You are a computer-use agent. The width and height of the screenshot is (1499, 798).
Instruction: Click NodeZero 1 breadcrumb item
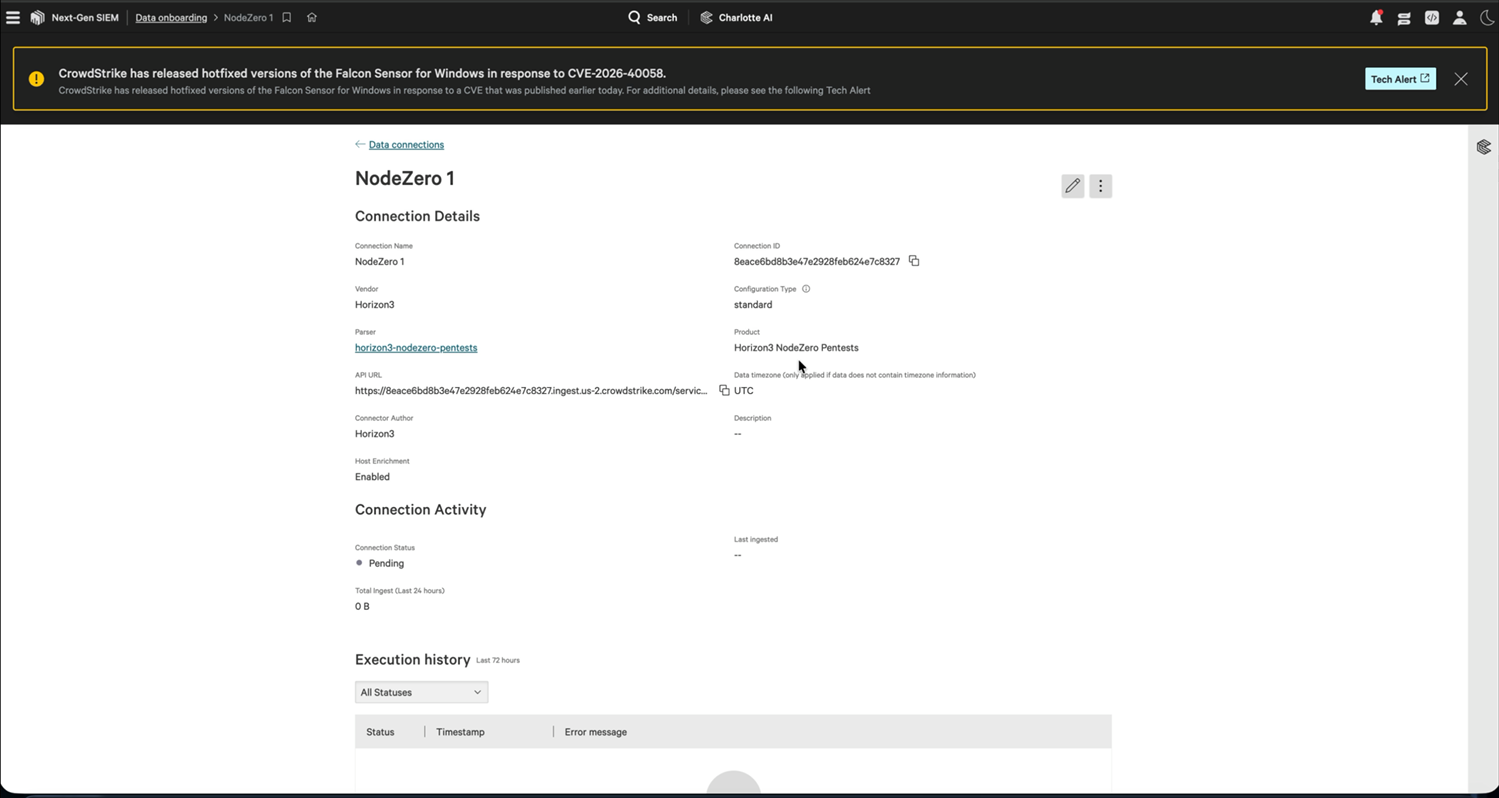point(248,18)
